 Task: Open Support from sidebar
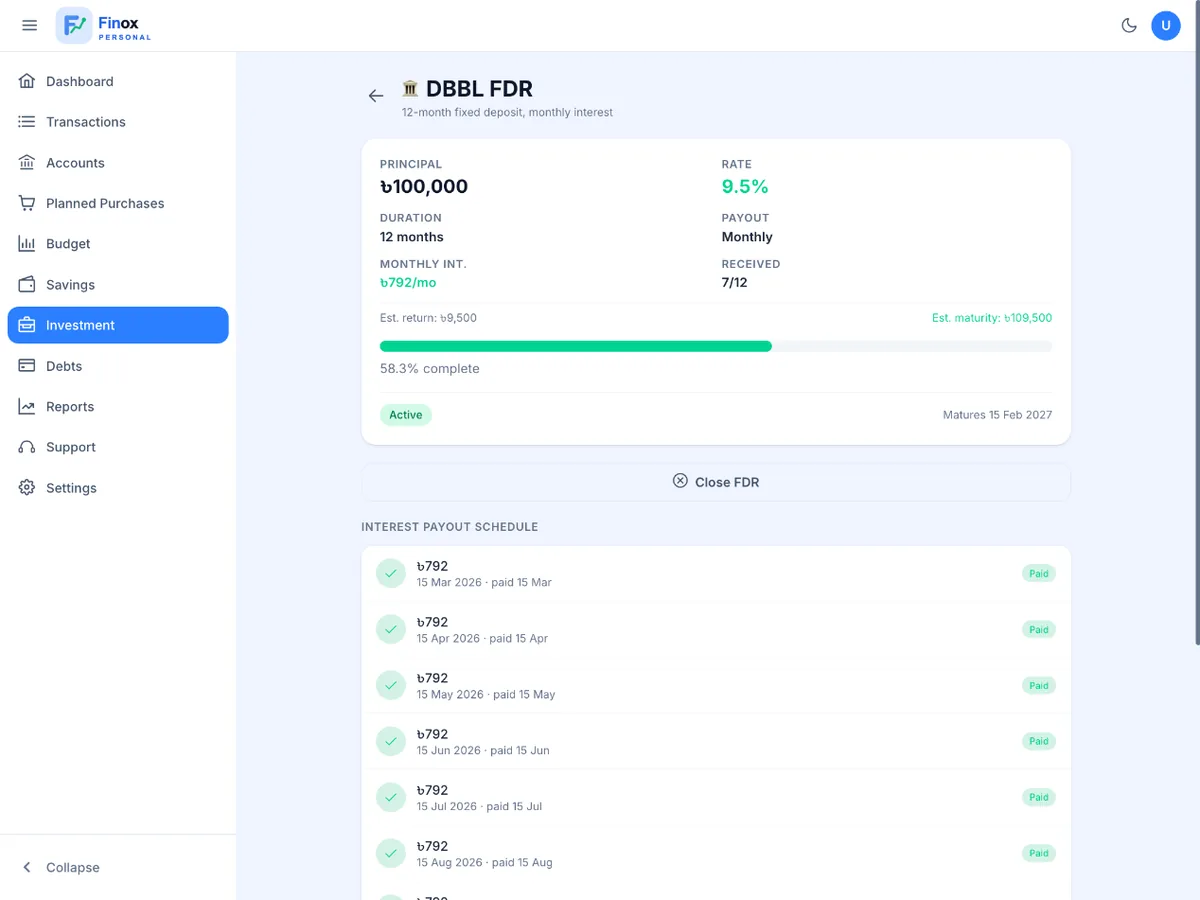[x=118, y=447]
